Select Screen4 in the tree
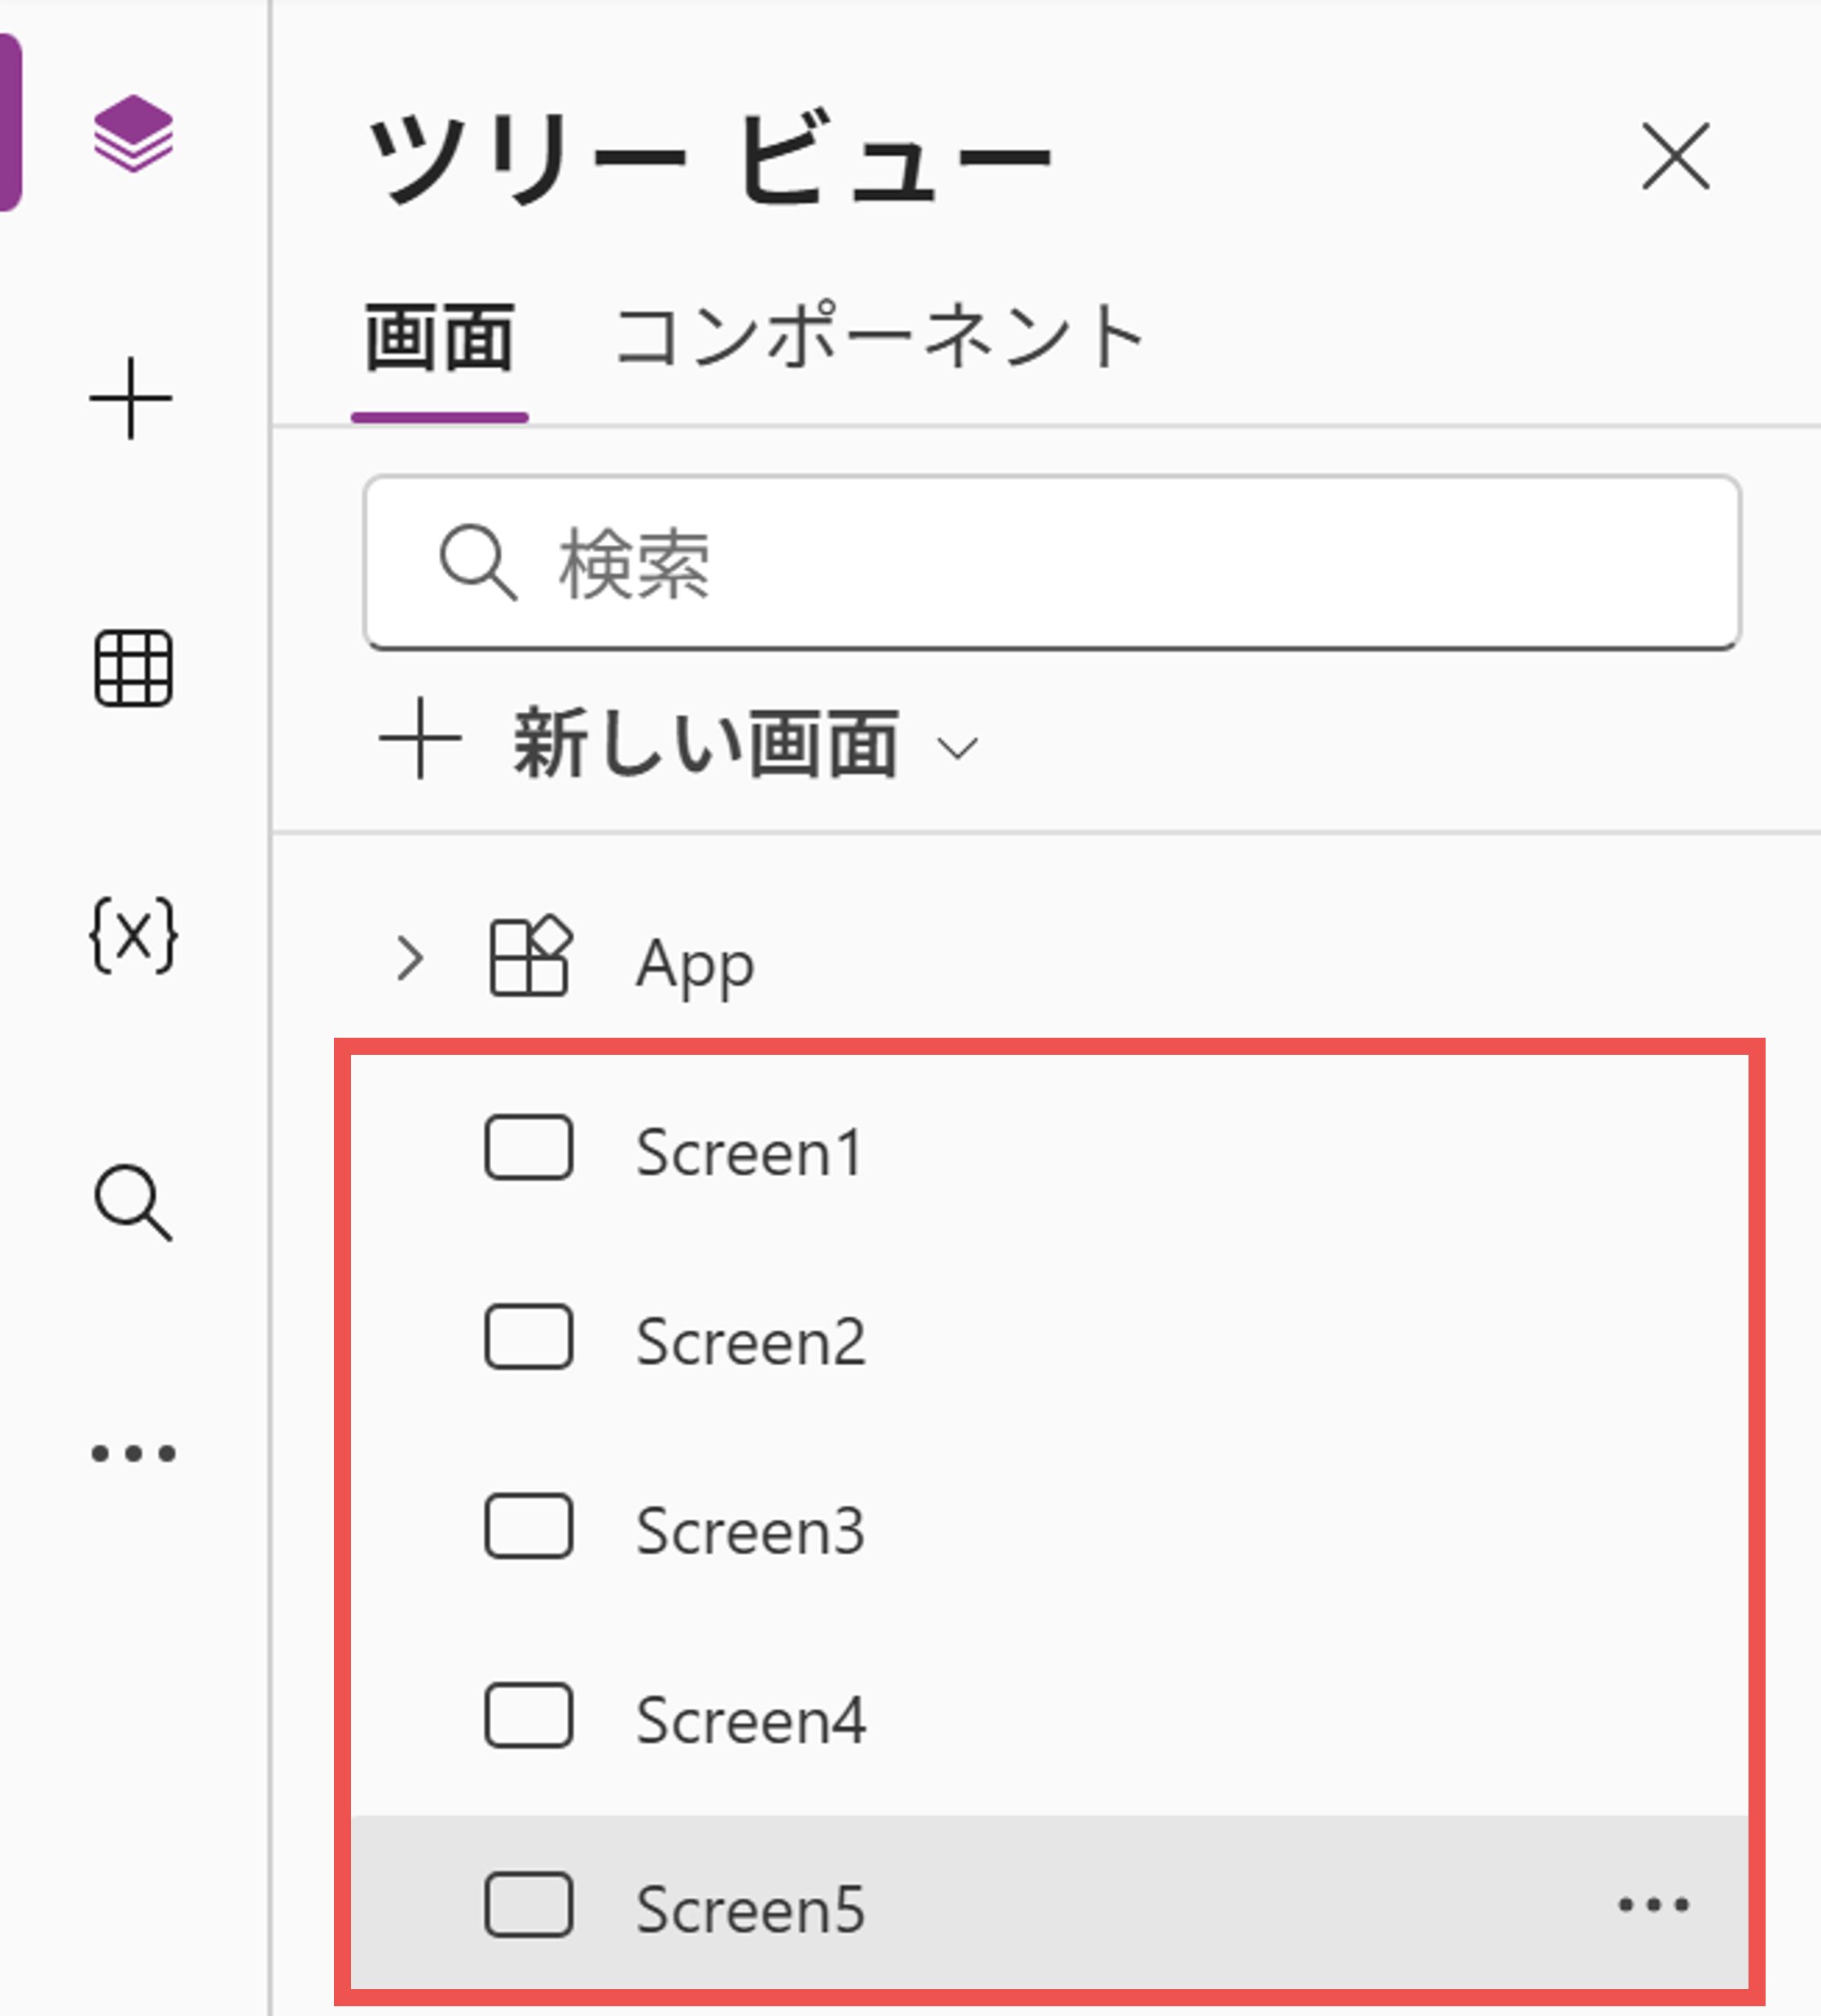The image size is (1821, 2016). click(x=751, y=1720)
